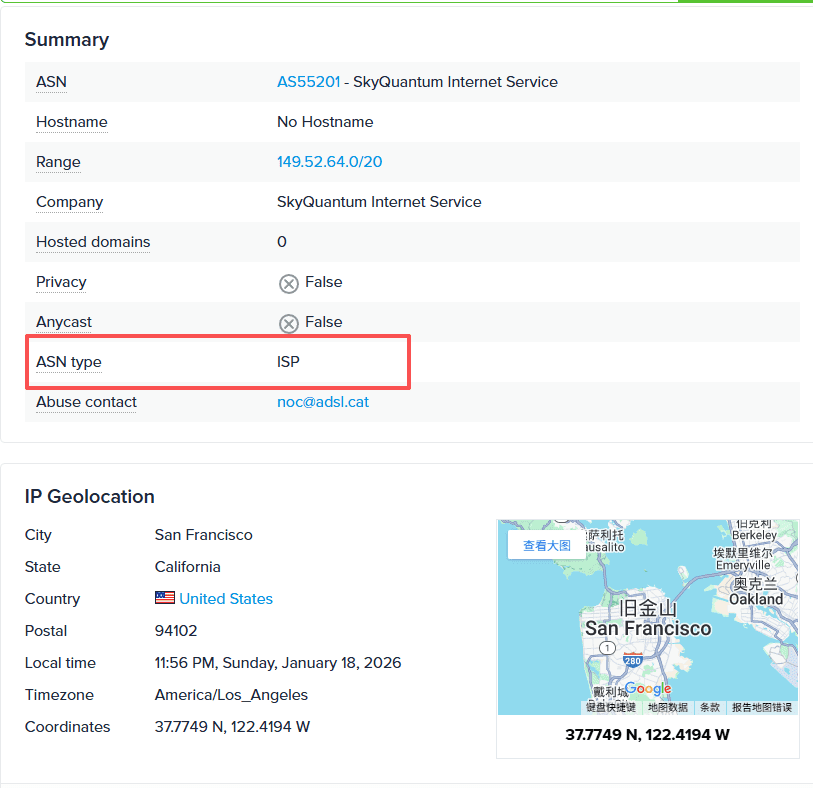Click the X icon beside Anycast False
Image resolution: width=813 pixels, height=788 pixels.
click(288, 323)
